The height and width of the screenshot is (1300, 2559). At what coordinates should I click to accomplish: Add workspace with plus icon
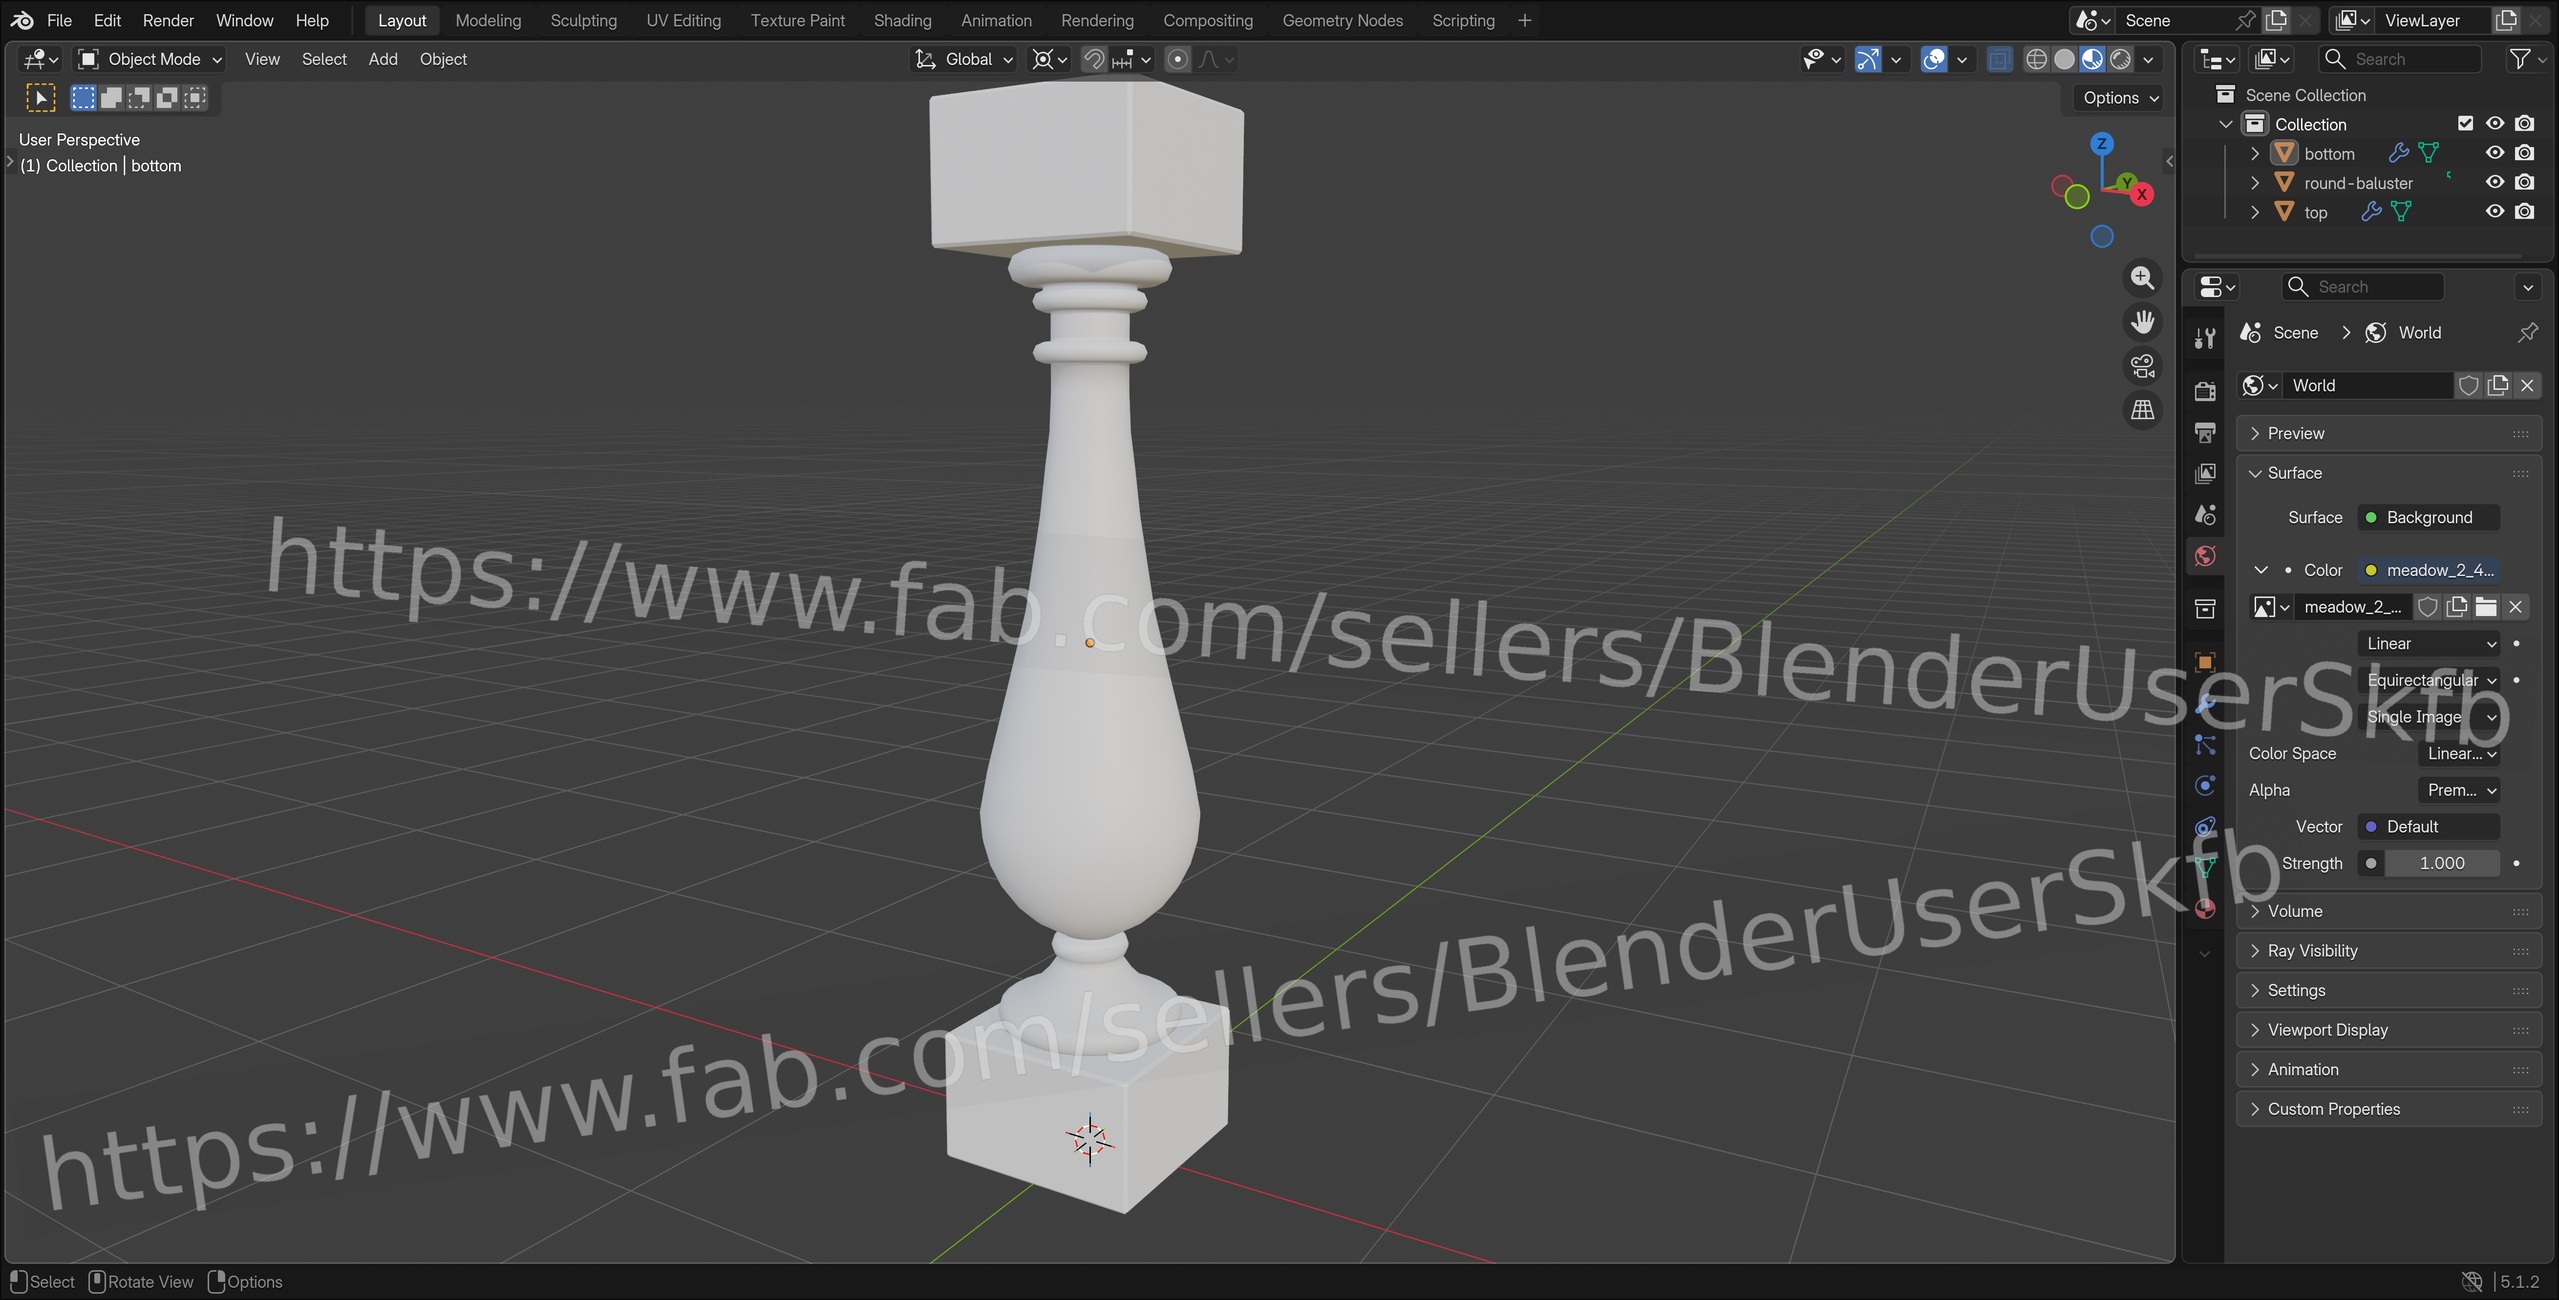1524,20
